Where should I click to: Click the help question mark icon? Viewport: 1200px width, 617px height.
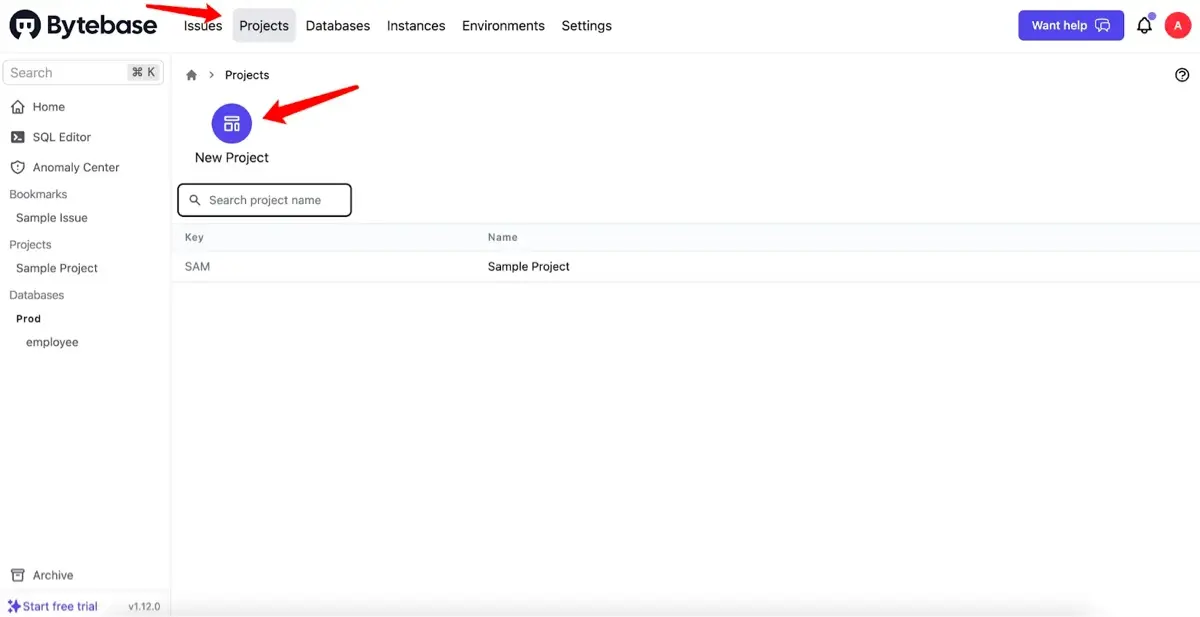[1182, 75]
